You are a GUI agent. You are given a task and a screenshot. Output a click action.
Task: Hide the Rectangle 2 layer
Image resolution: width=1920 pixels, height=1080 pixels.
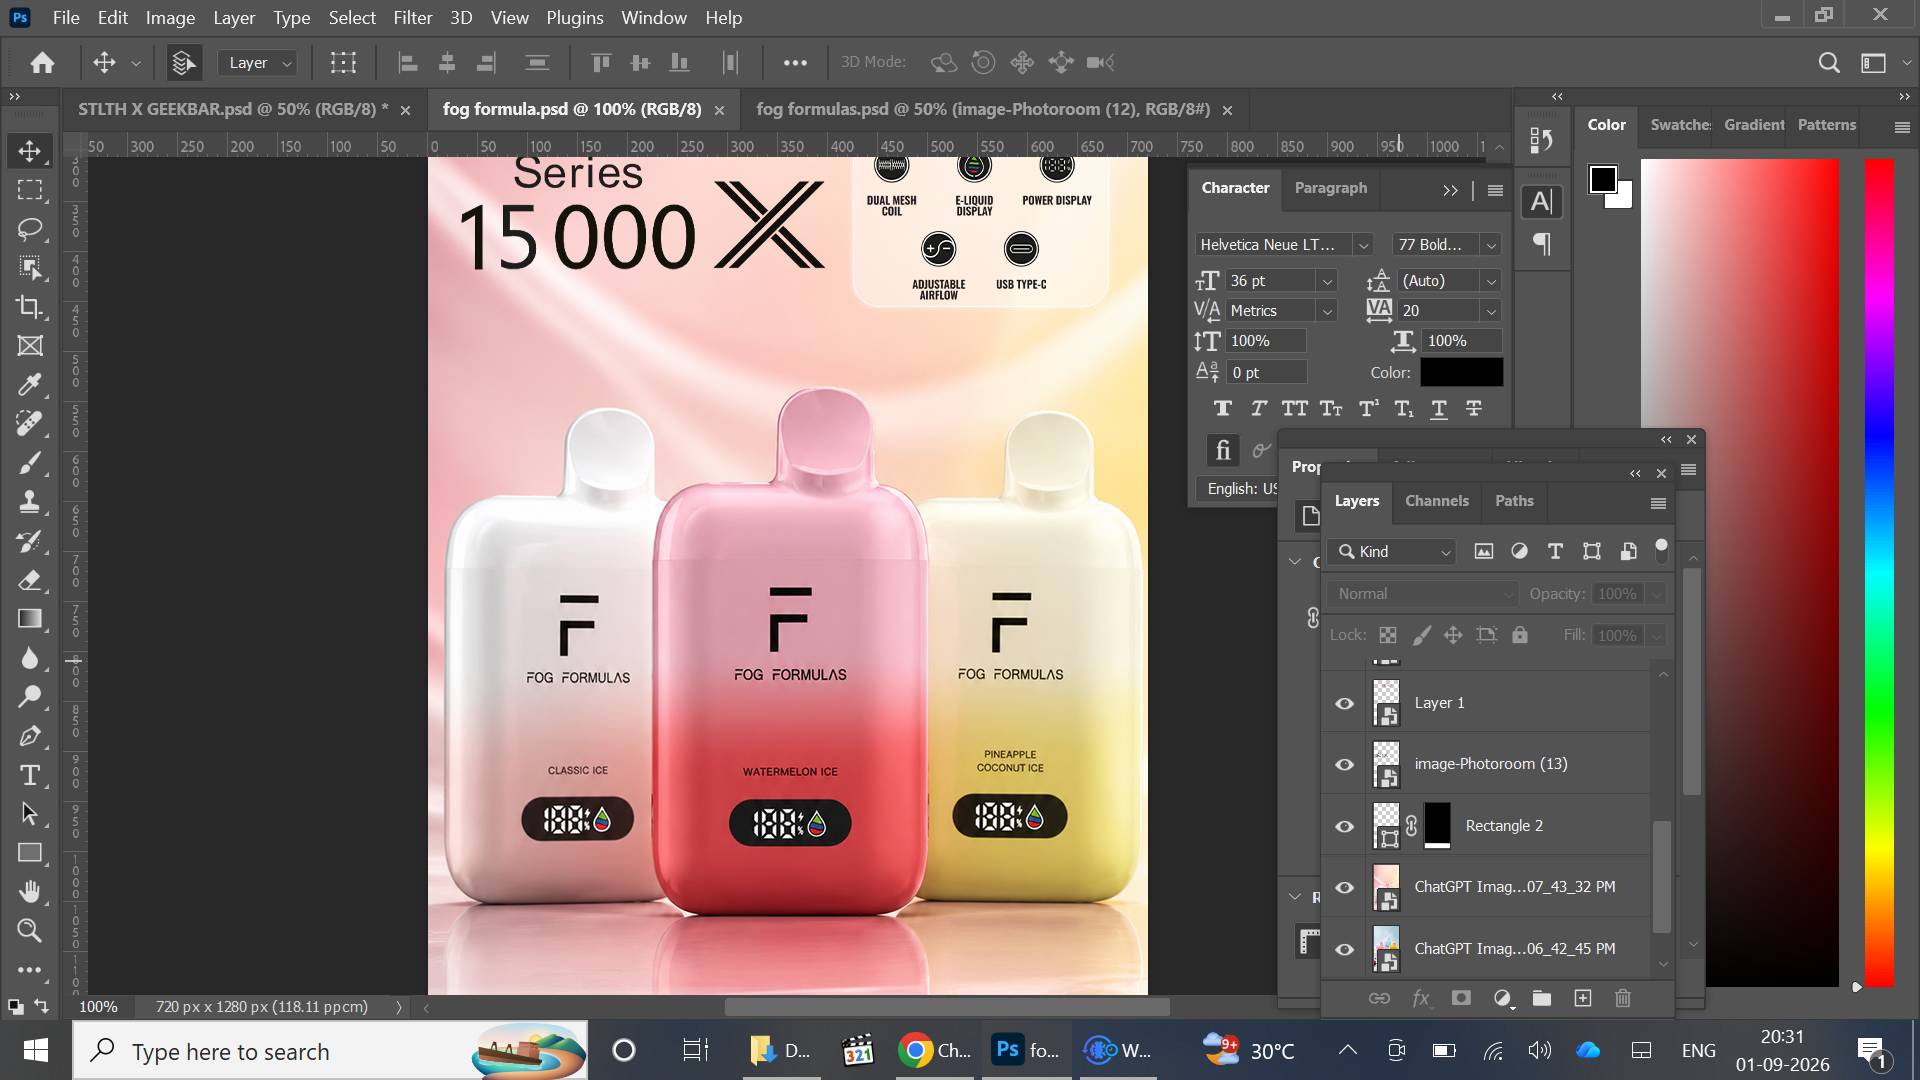1345,826
